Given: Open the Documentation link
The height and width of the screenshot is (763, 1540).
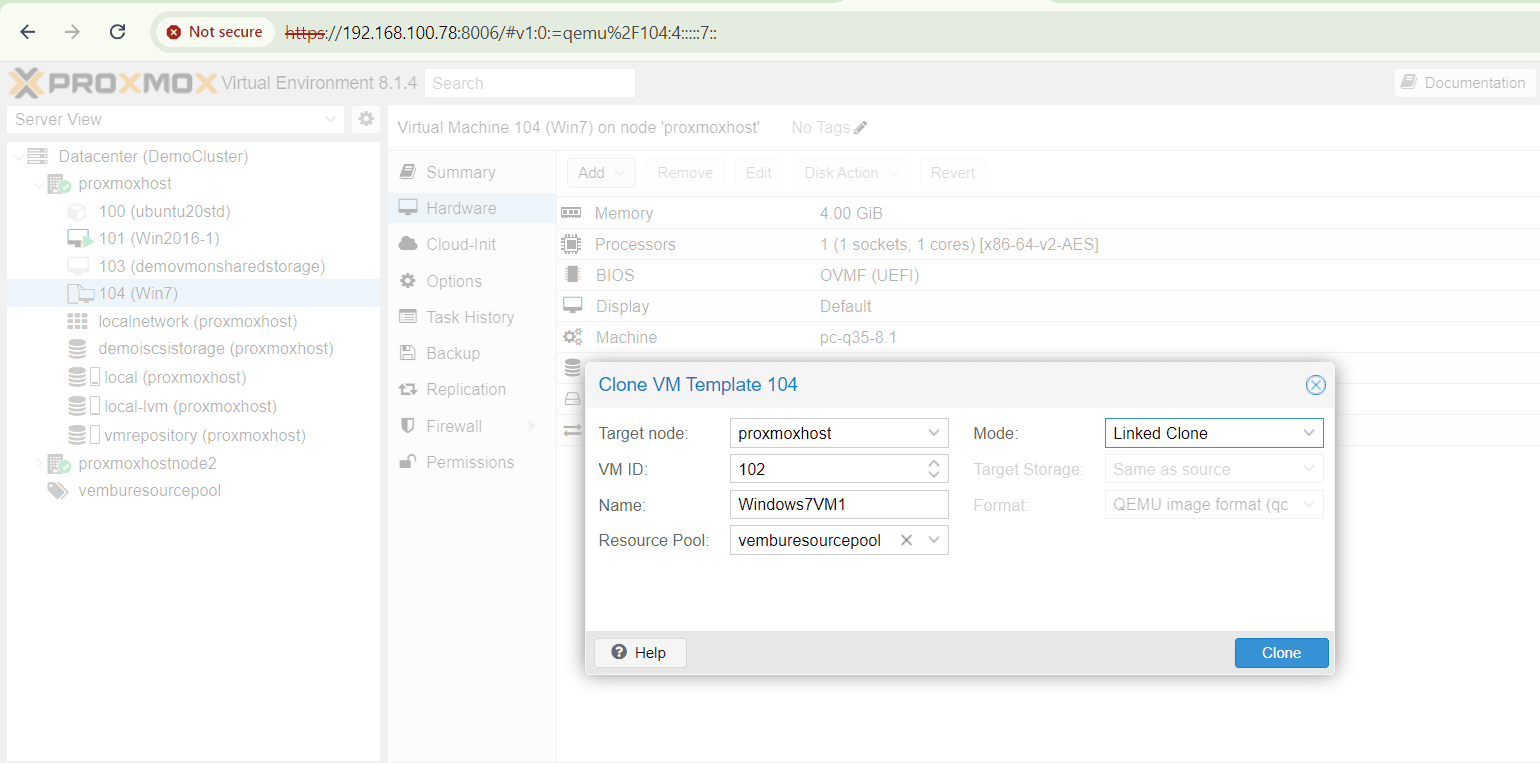Looking at the screenshot, I should 1464,83.
